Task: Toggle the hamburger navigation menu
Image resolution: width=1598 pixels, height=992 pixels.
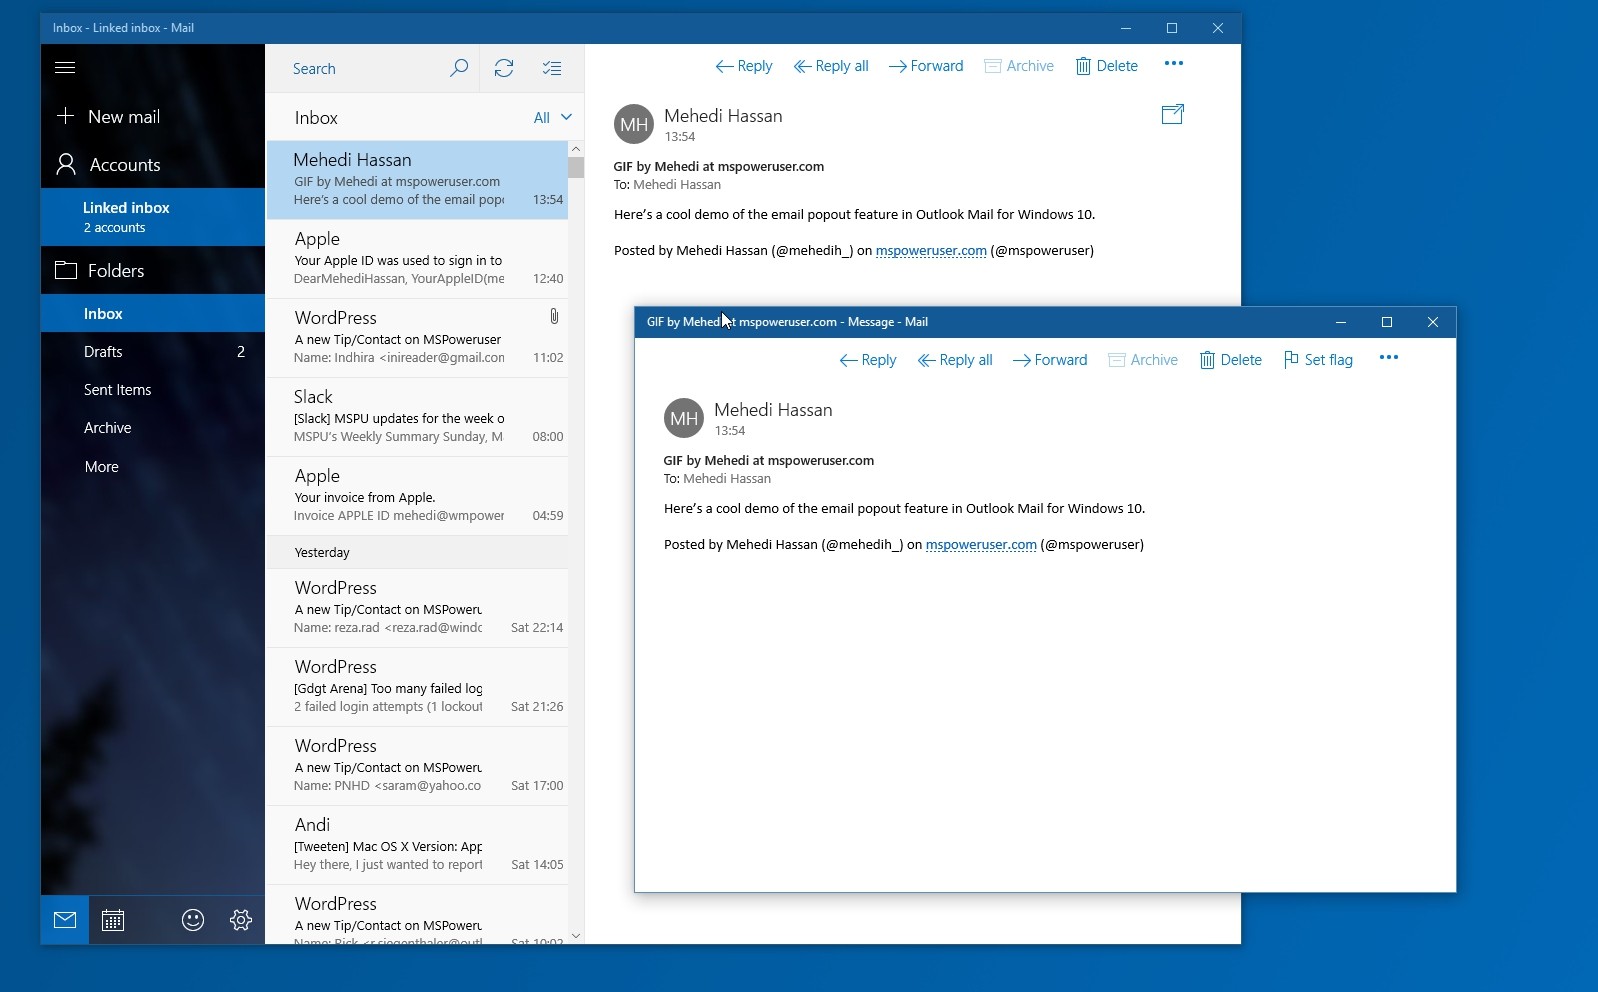Action: pyautogui.click(x=65, y=67)
